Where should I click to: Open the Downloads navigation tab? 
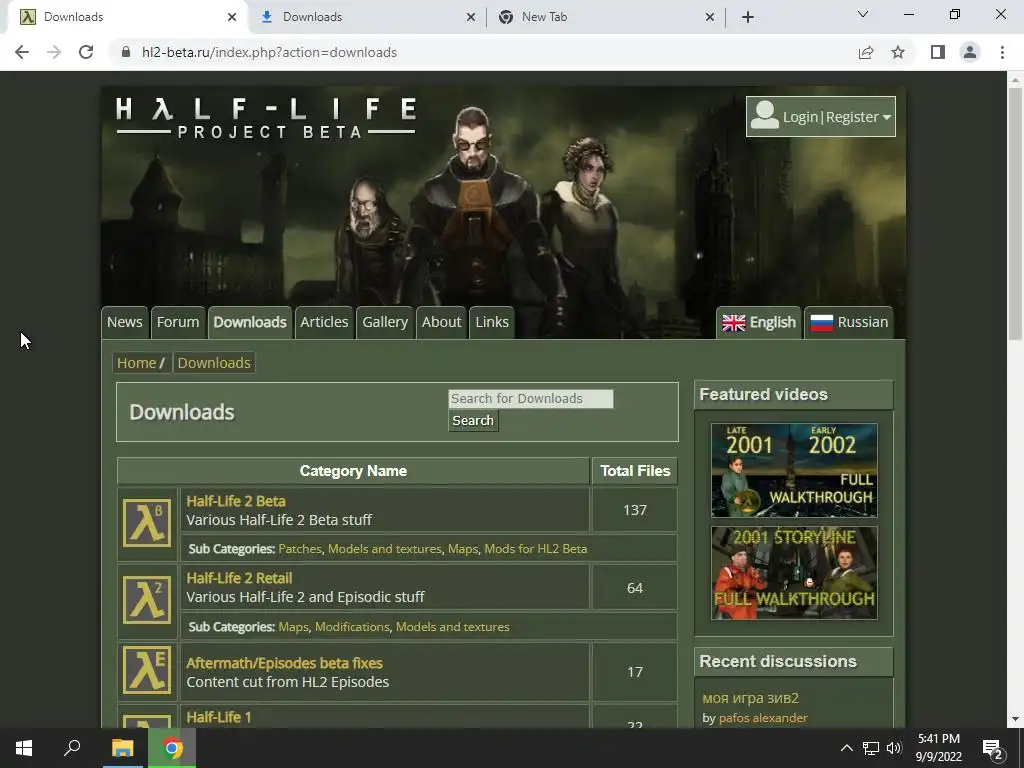click(250, 322)
